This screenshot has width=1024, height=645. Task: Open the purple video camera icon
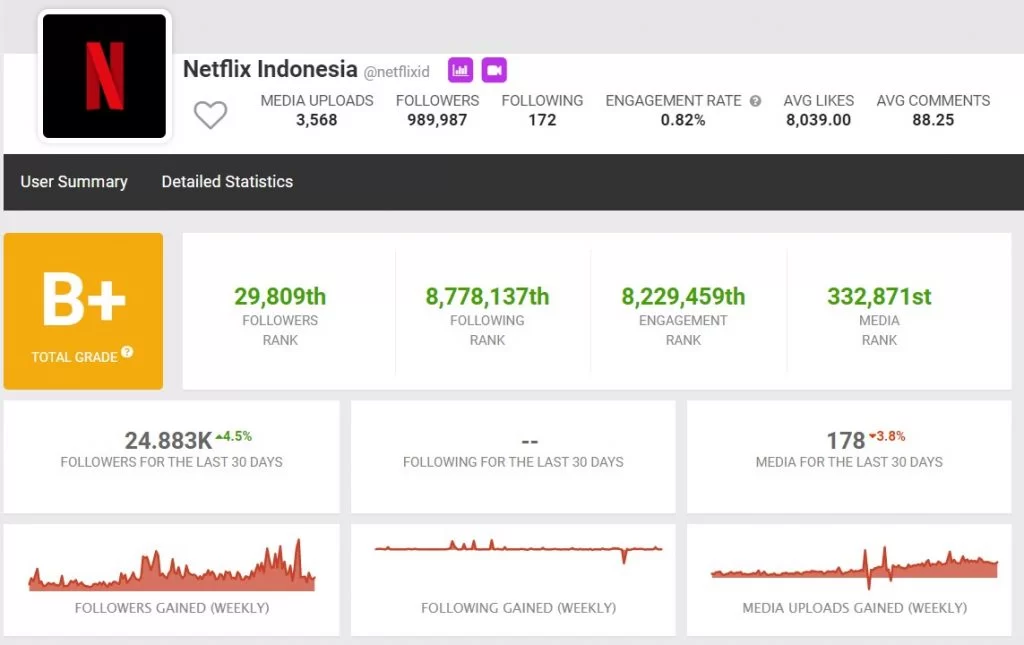pyautogui.click(x=494, y=70)
